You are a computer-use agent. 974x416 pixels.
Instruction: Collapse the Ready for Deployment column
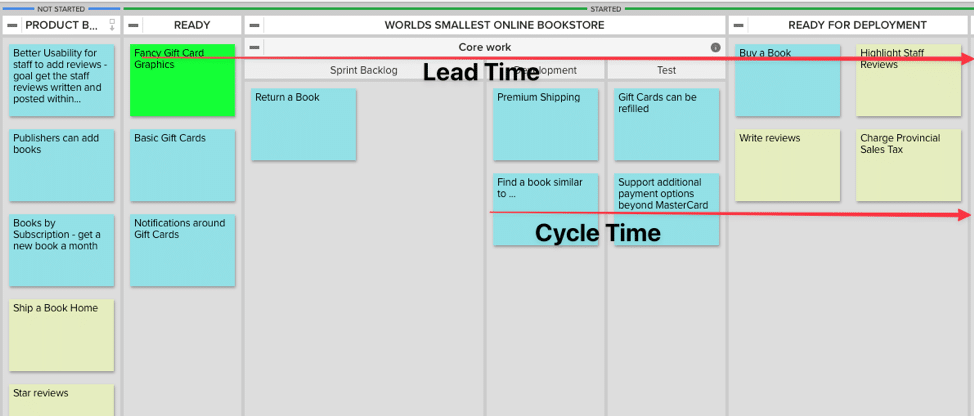tap(740, 25)
